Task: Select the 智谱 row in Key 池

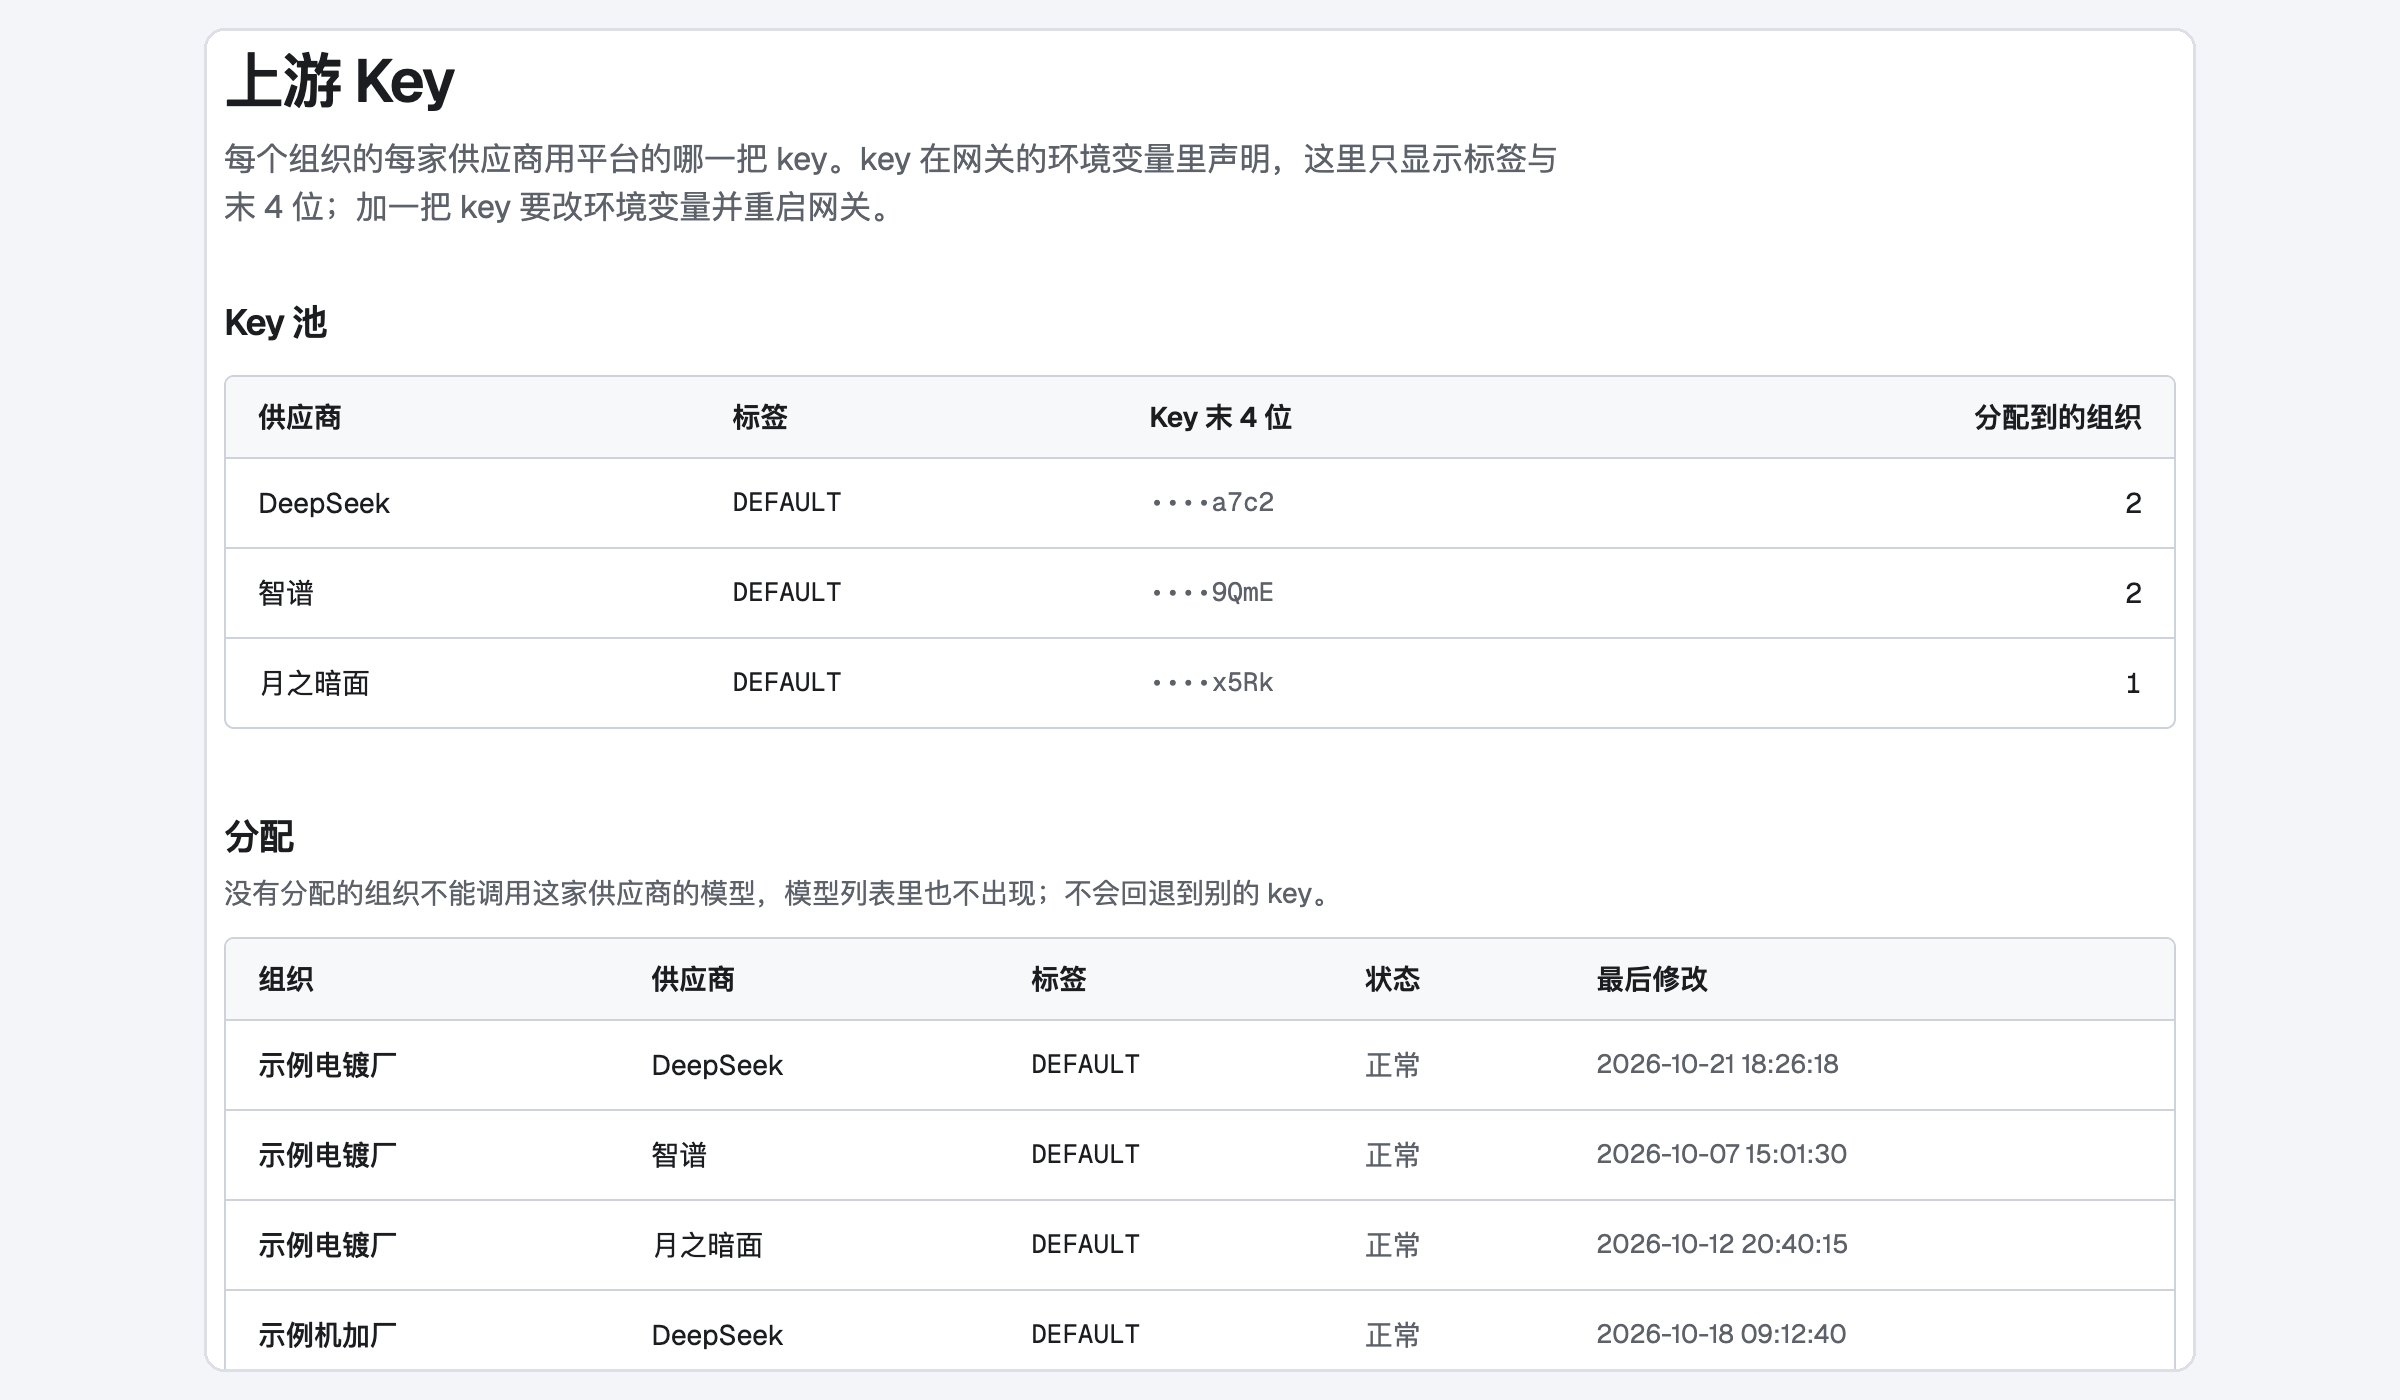Action: pos(1200,593)
